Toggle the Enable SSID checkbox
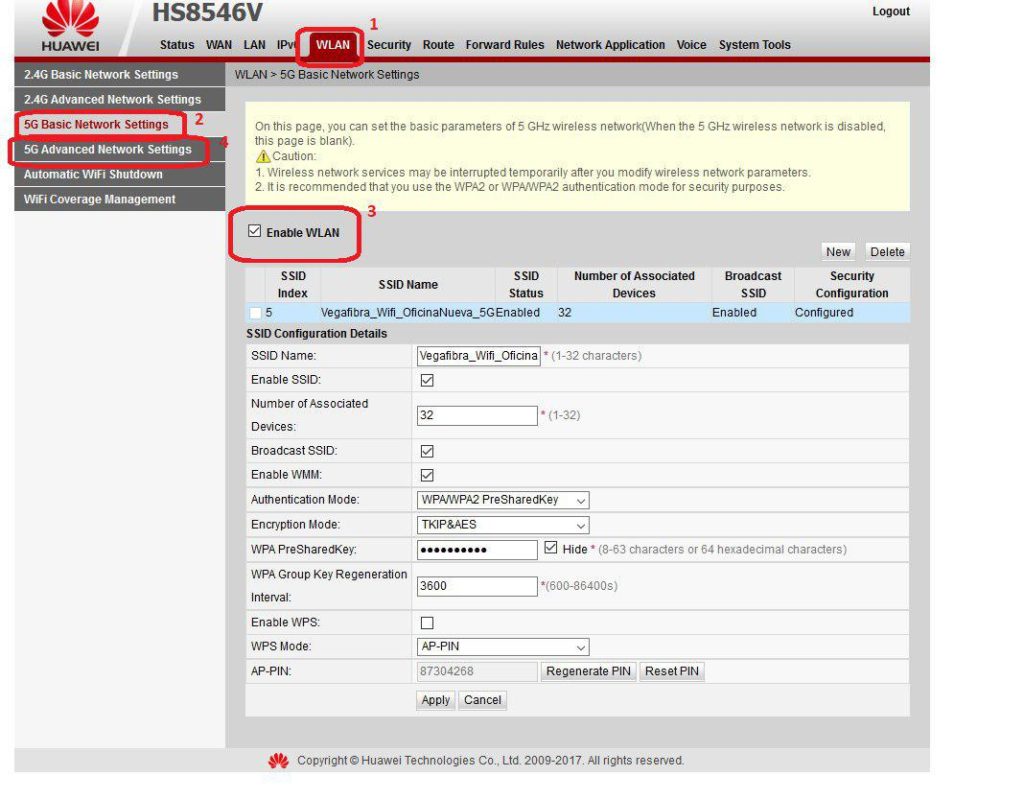This screenshot has width=1024, height=799. point(427,380)
